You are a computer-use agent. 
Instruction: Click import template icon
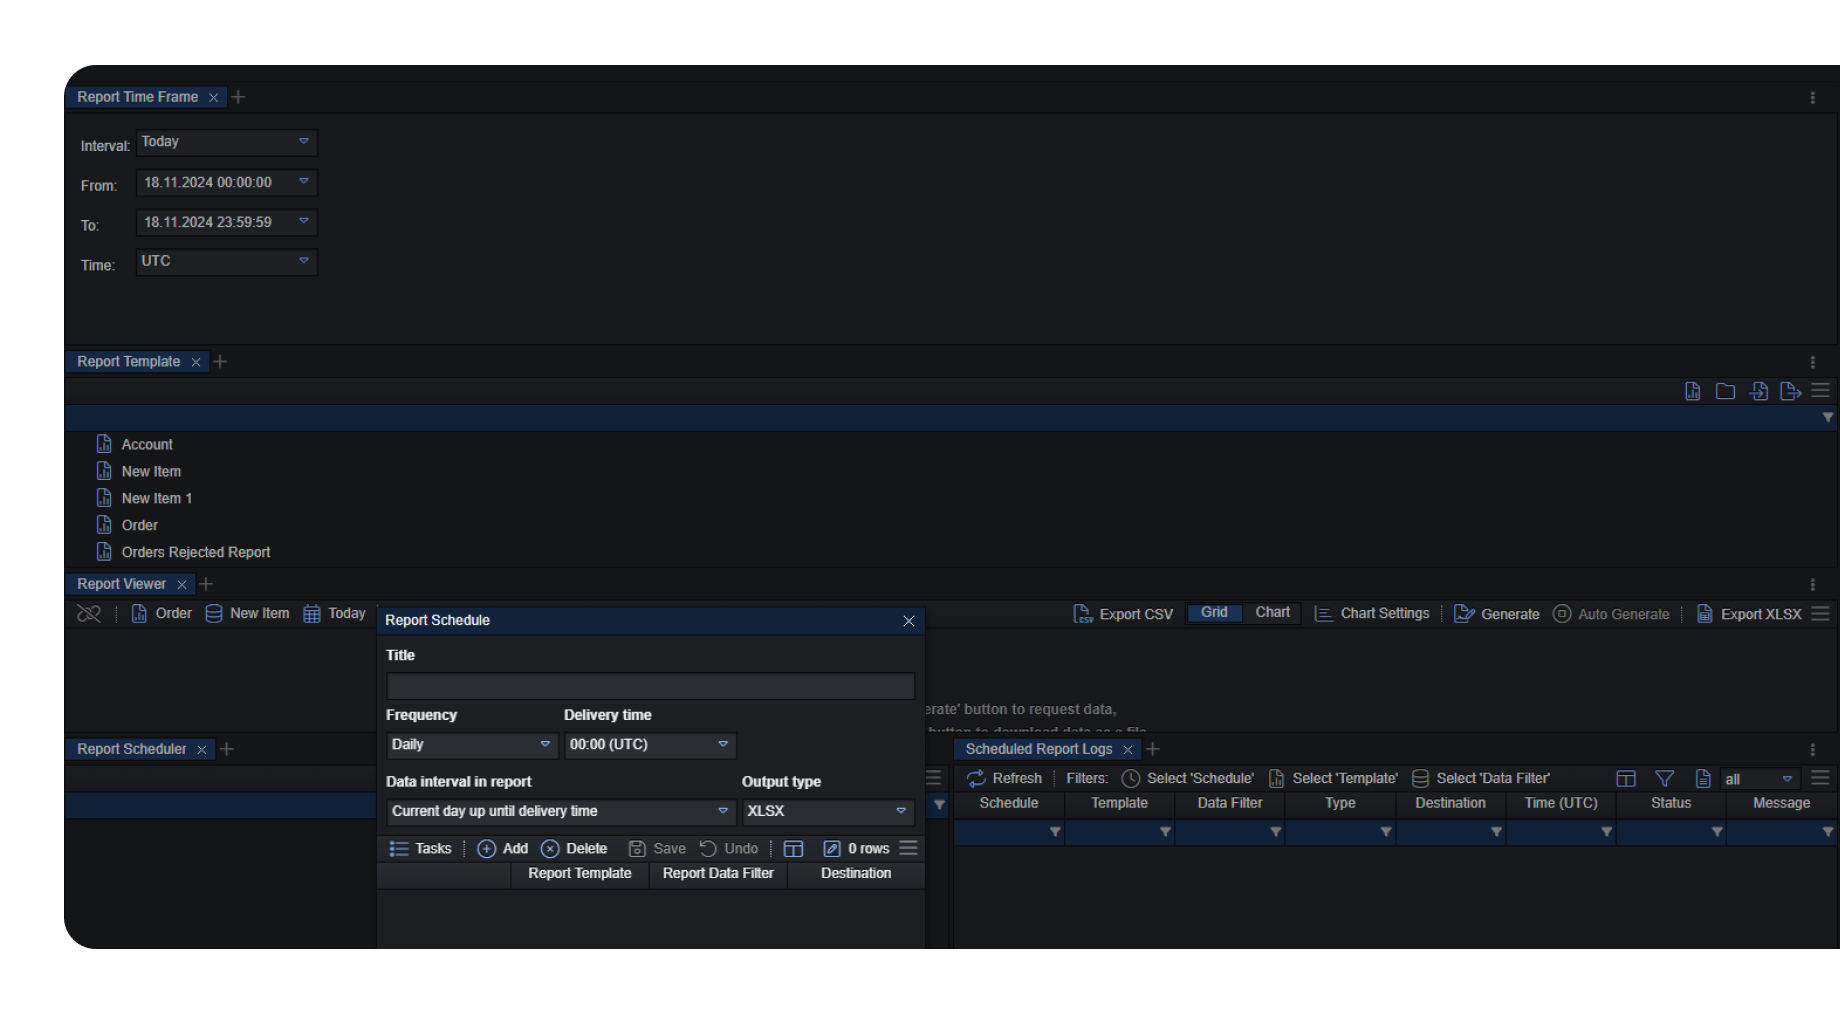pyautogui.click(x=1758, y=391)
